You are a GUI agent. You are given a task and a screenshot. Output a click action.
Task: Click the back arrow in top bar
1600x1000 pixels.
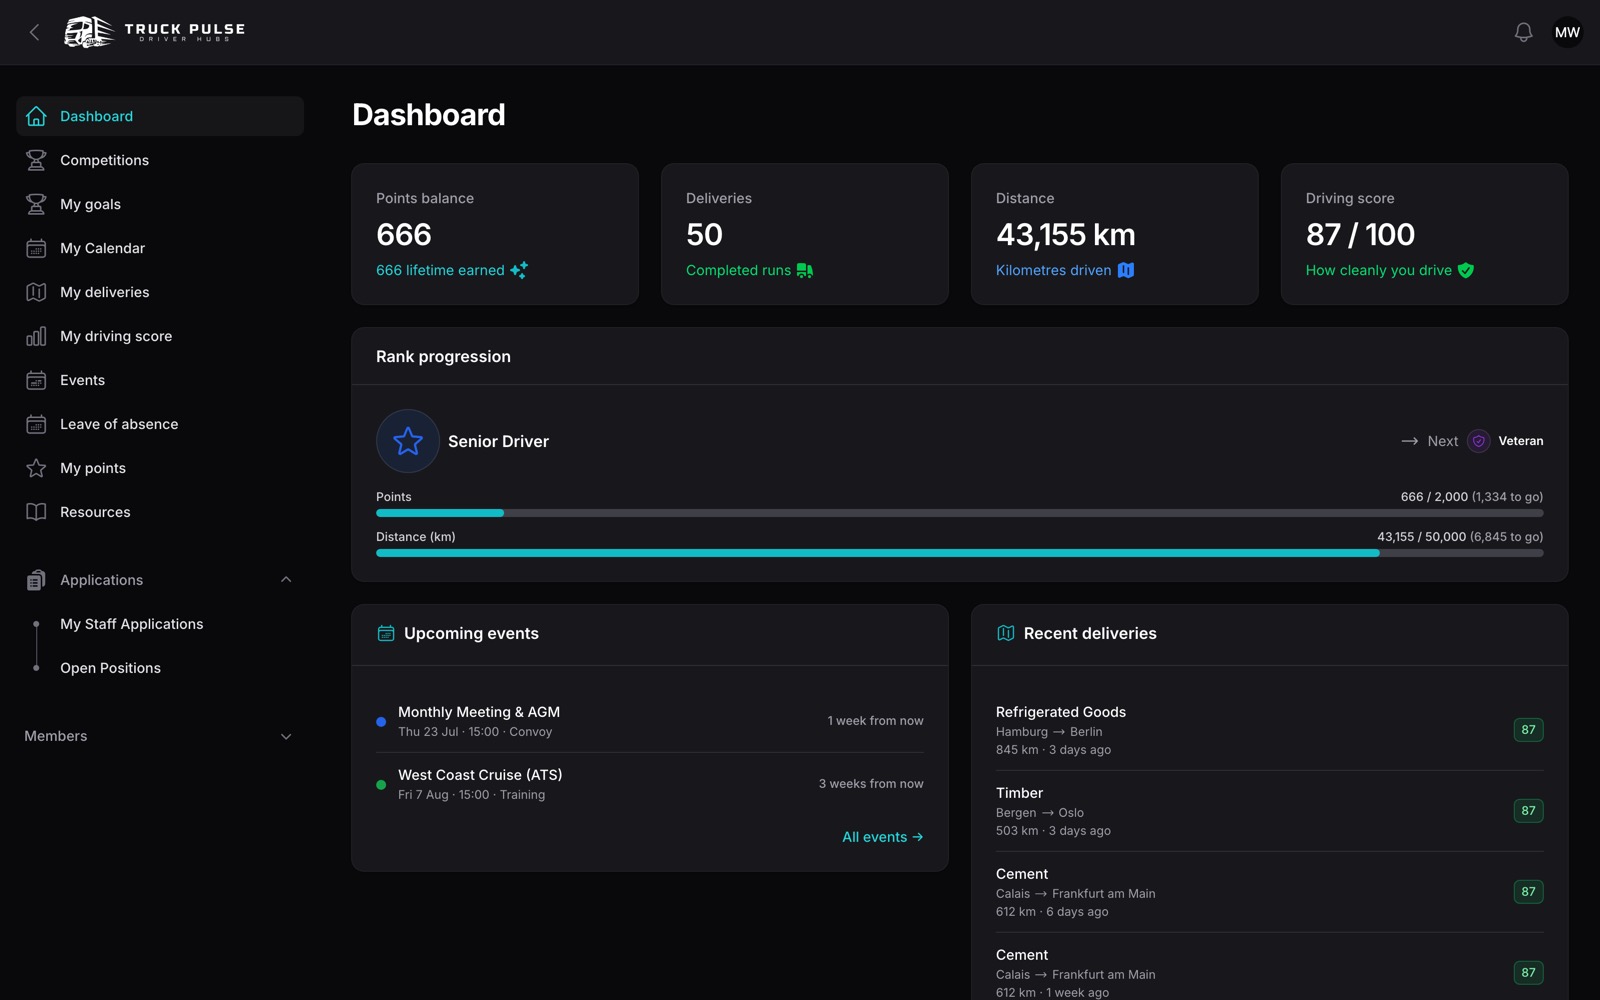34,32
